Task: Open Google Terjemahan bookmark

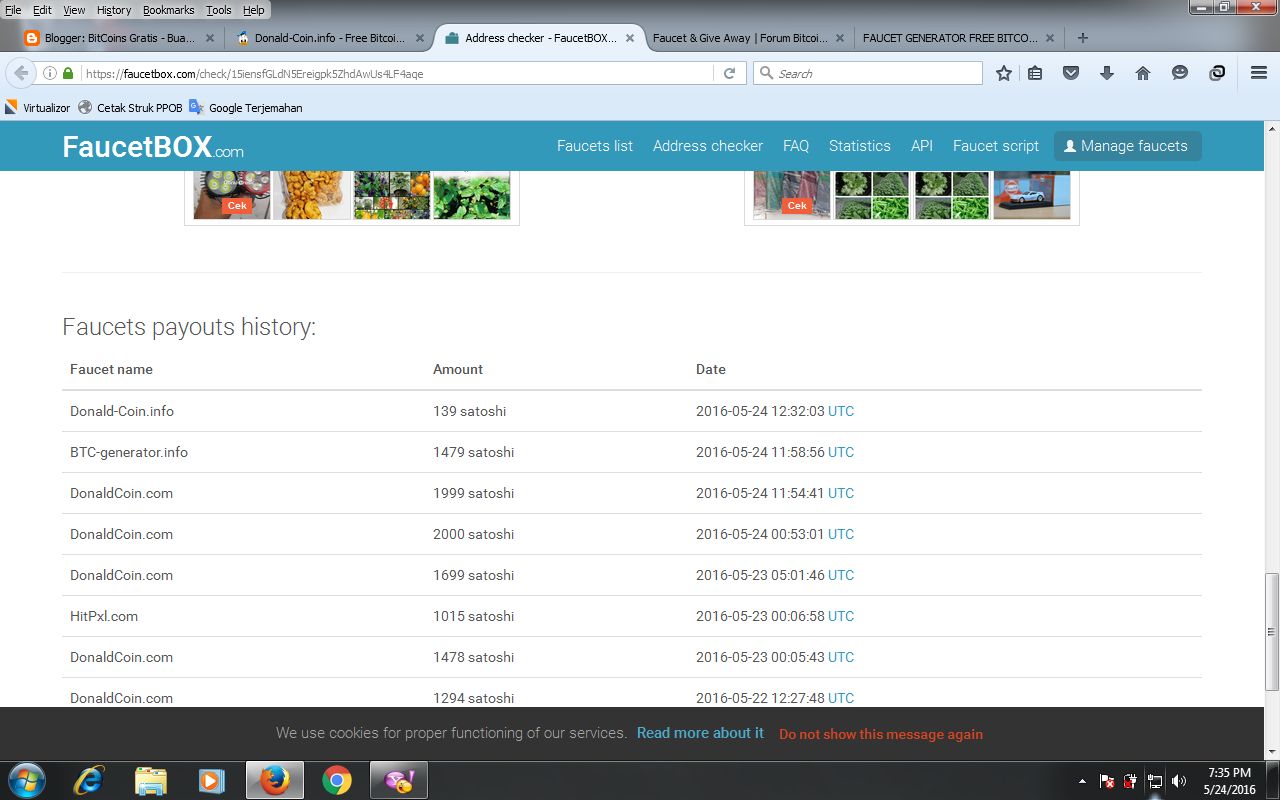Action: pyautogui.click(x=245, y=107)
